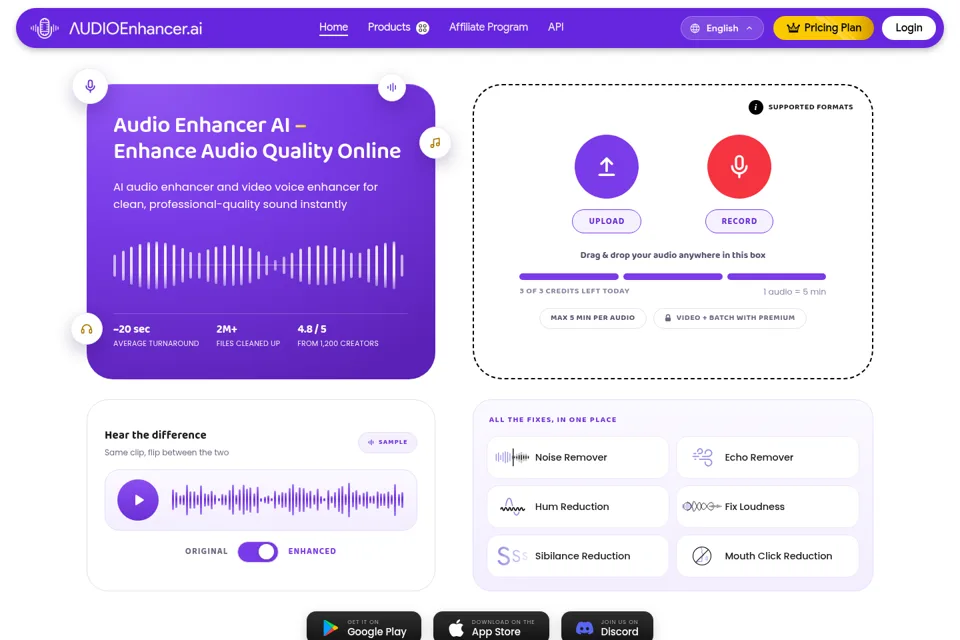The image size is (960, 640).
Task: Click the hero waveform graphic
Action: 258,265
